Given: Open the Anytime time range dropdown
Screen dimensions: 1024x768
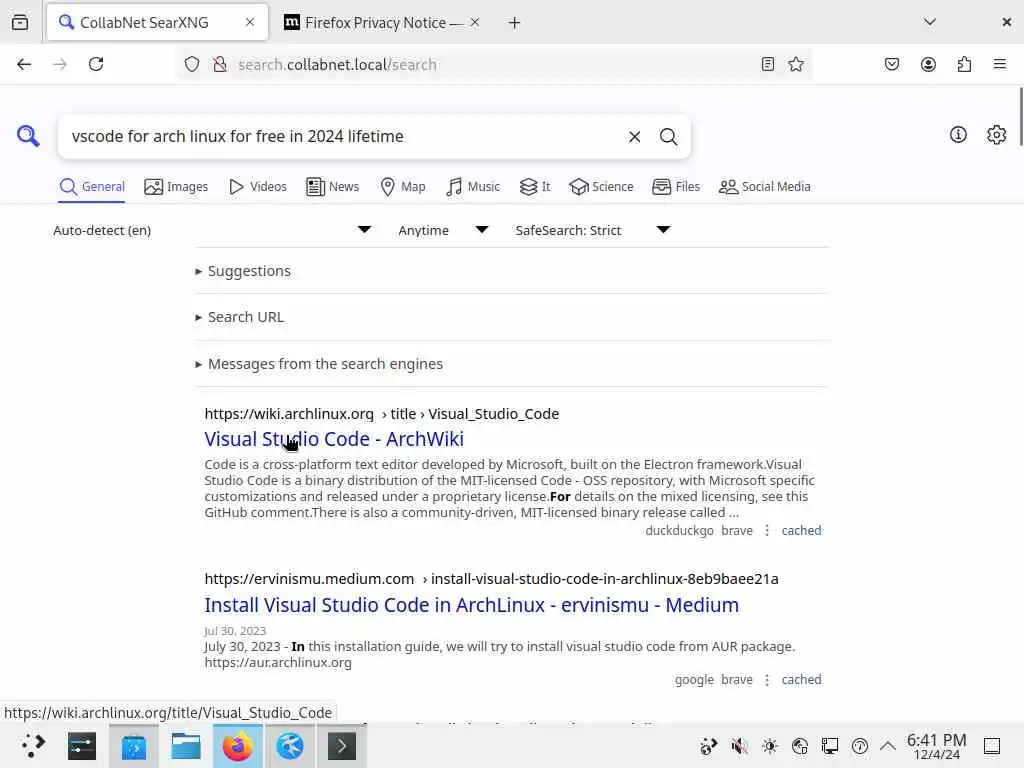Looking at the screenshot, I should point(443,230).
